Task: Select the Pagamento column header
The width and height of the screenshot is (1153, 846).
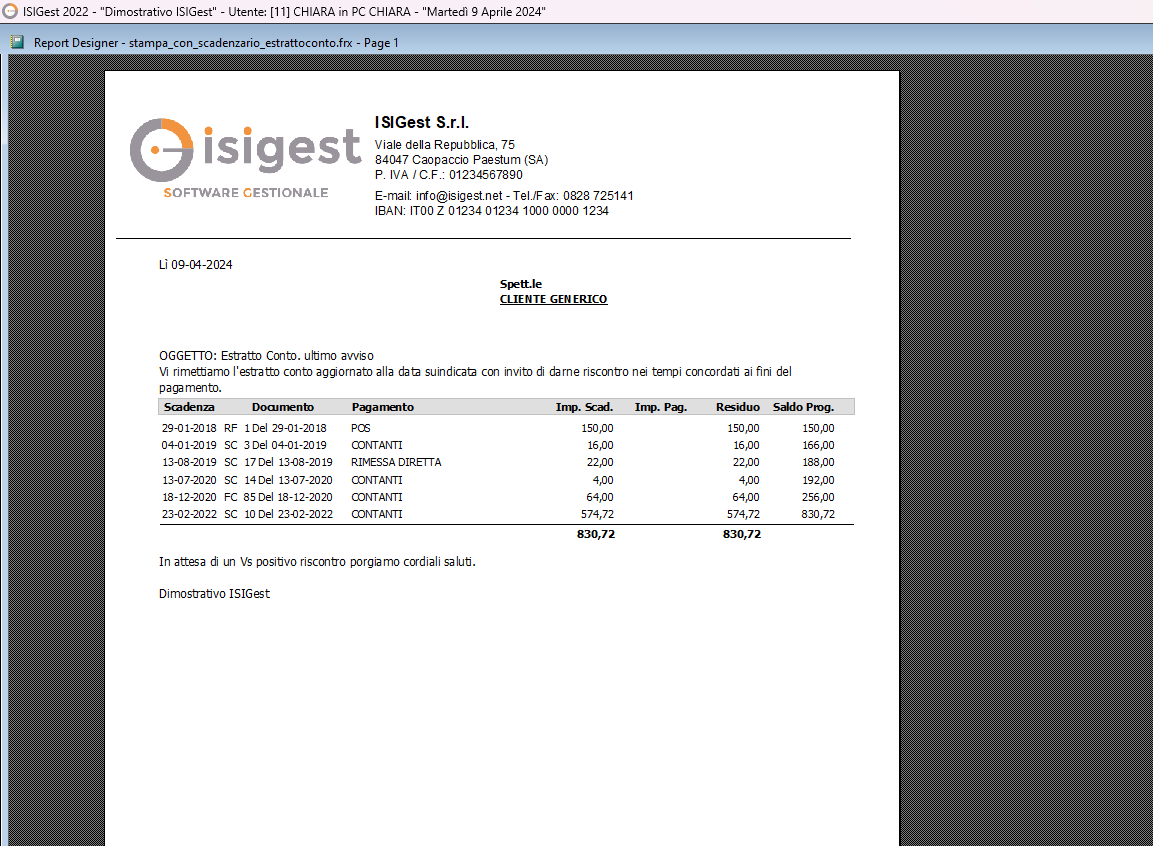Action: coord(382,407)
